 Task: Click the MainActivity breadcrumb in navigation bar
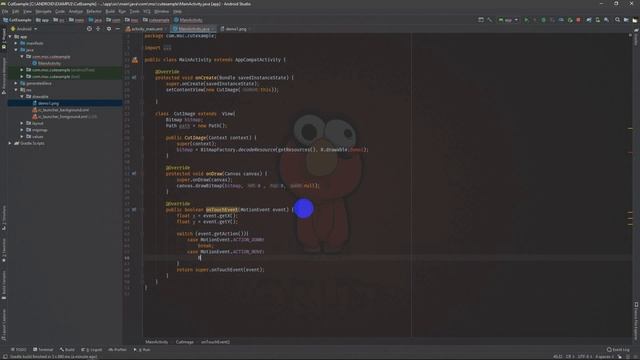tap(188, 20)
